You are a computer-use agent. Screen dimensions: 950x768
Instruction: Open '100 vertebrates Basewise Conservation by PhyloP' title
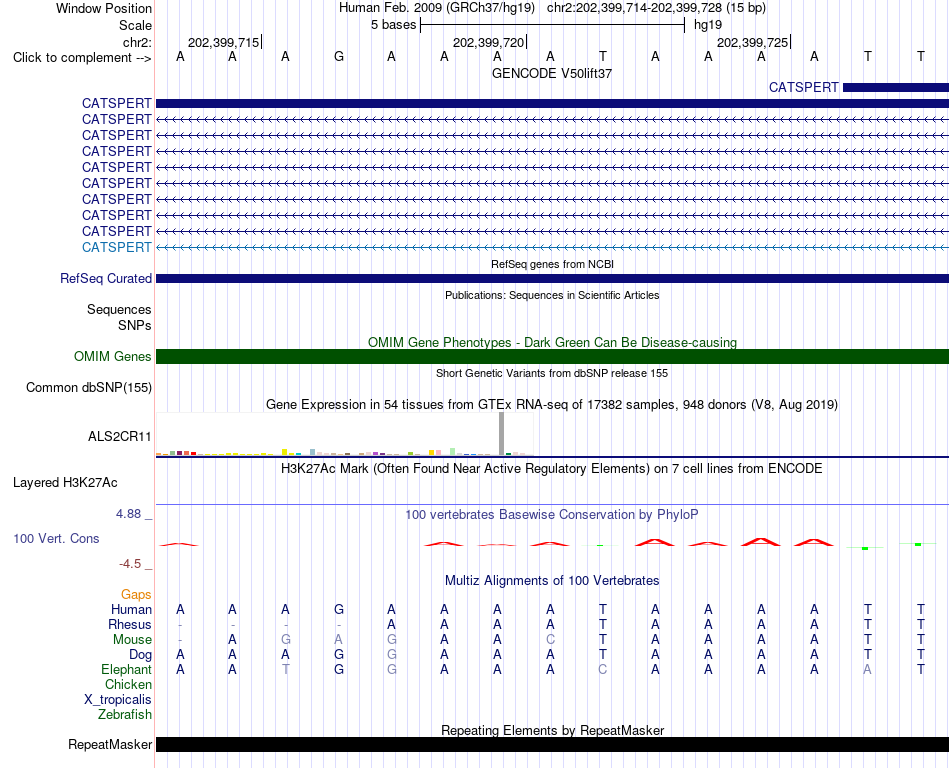click(552, 515)
